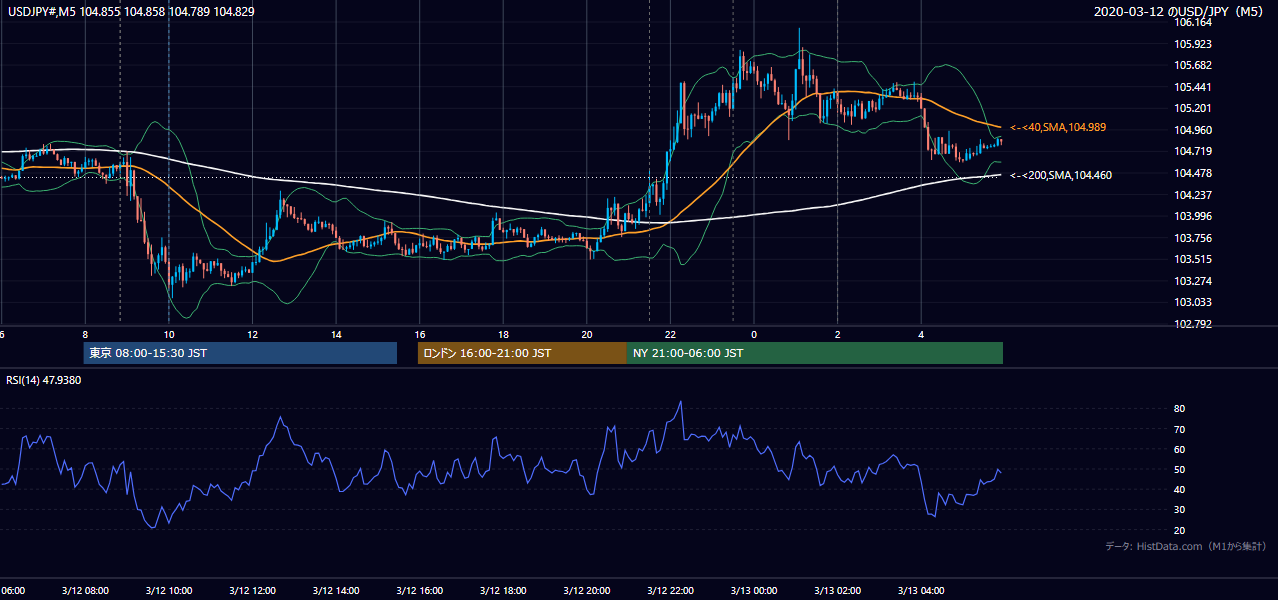Click the '2020-03-12 のUSD/JPY (M5)' chart title
1278x600 pixels.
[1180, 12]
